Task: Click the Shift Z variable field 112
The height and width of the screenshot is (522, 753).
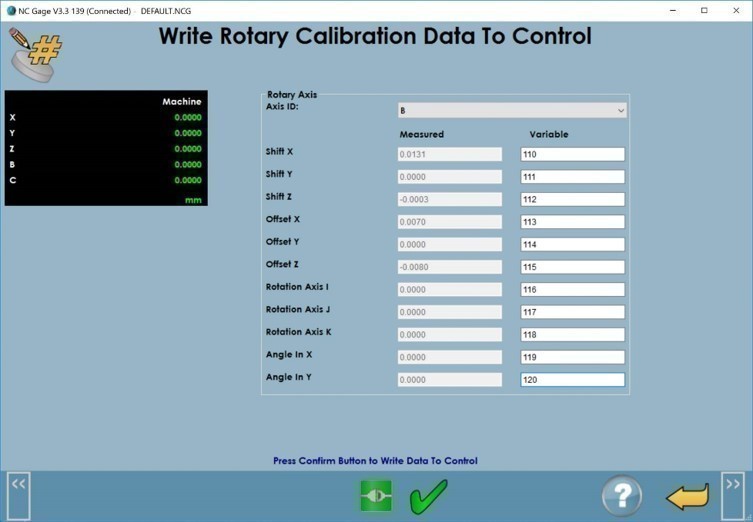Action: (x=572, y=199)
